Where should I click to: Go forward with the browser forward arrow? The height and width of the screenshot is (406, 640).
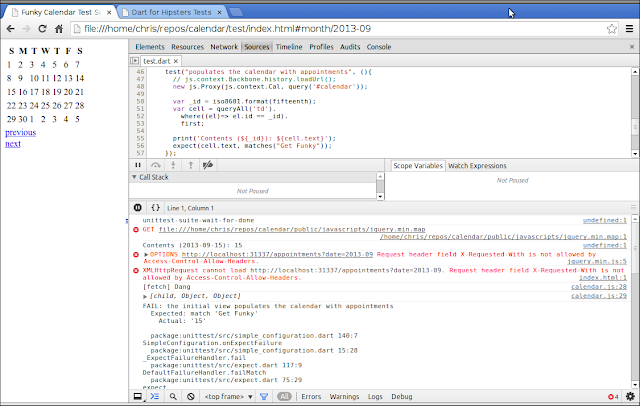[x=26, y=29]
